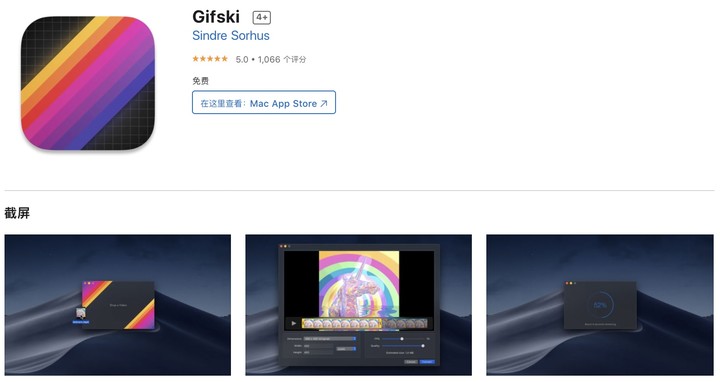720x382 pixels.
Task: Open the pixels unit dropdown beside width
Action: click(346, 349)
